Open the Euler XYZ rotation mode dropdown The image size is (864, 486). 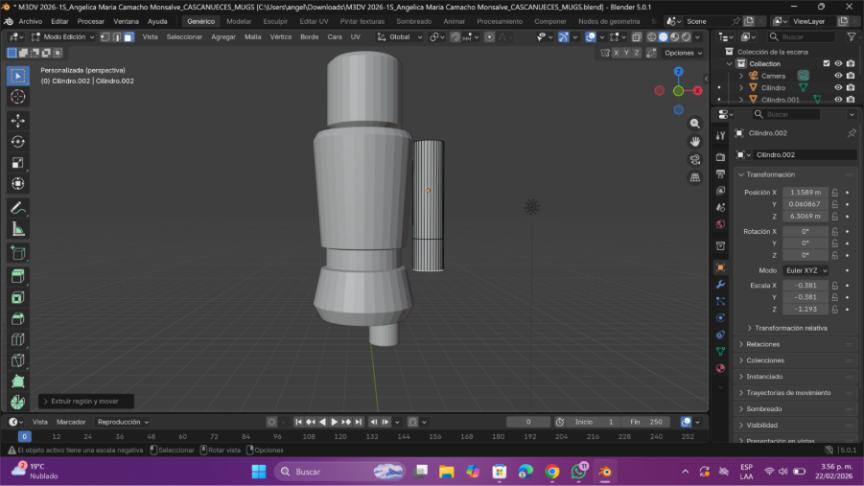click(x=806, y=270)
